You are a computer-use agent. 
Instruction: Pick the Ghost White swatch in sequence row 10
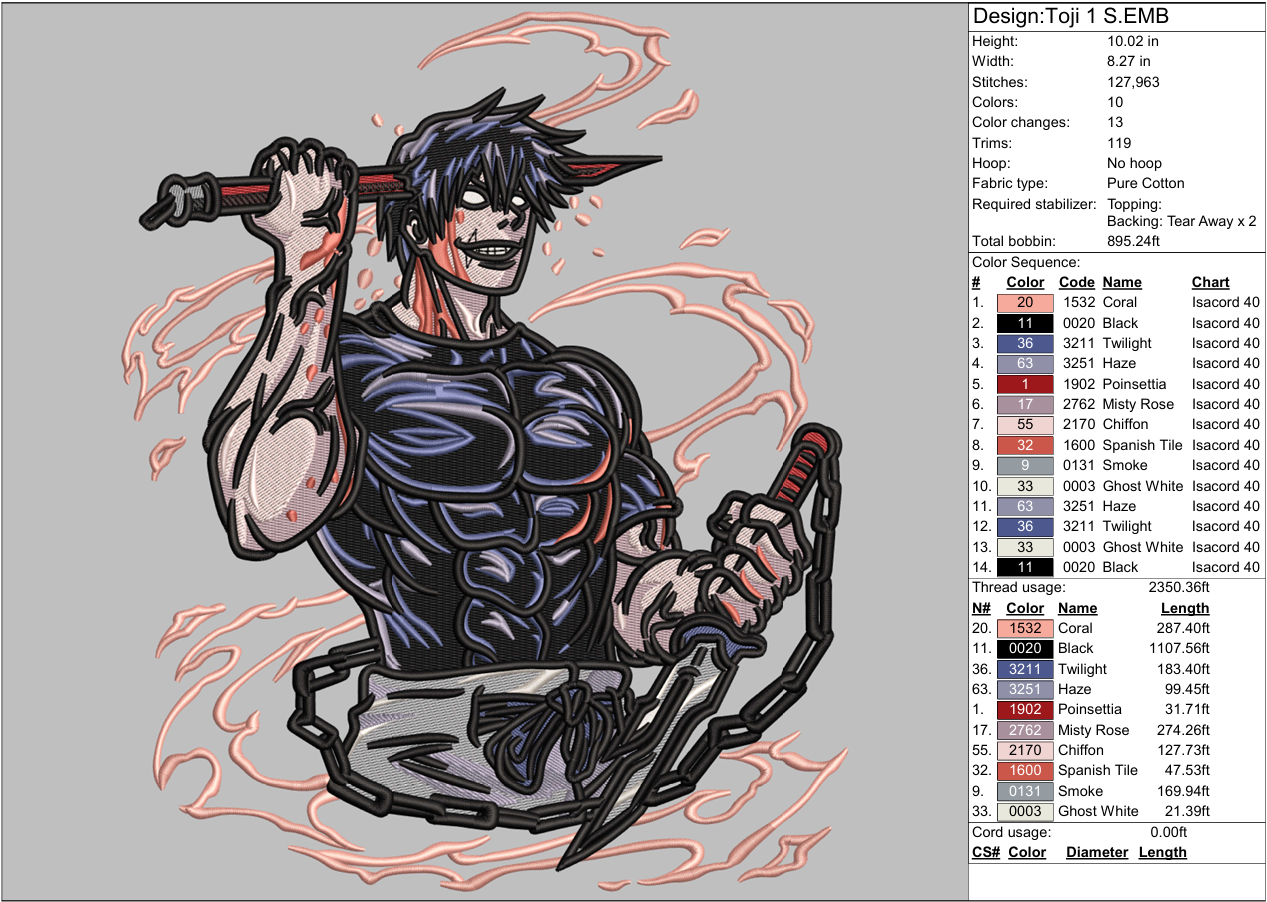tap(1025, 486)
